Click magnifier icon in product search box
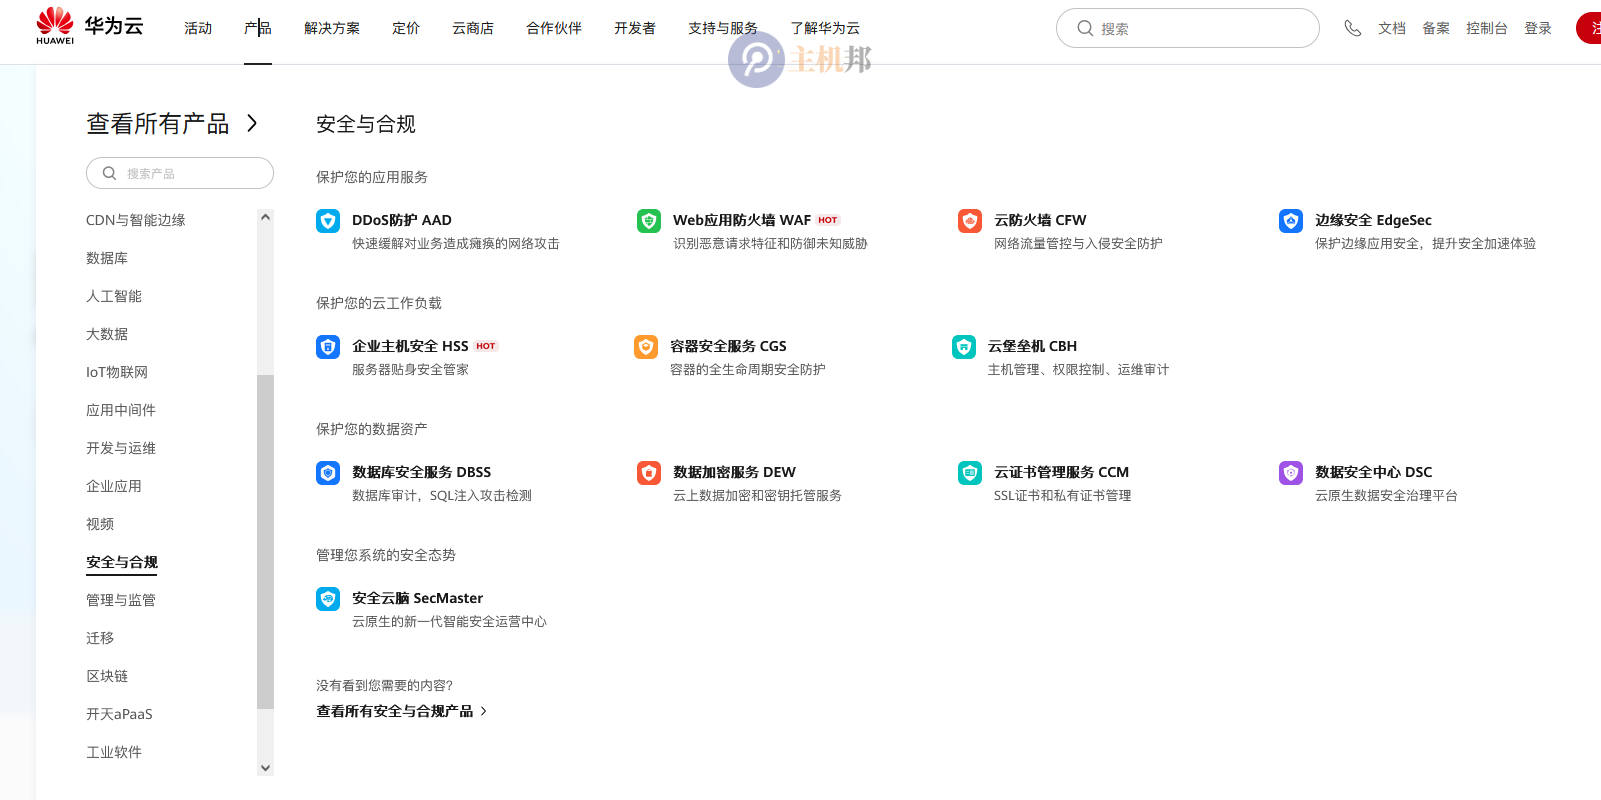Screen dimensions: 1601x800 pos(110,173)
